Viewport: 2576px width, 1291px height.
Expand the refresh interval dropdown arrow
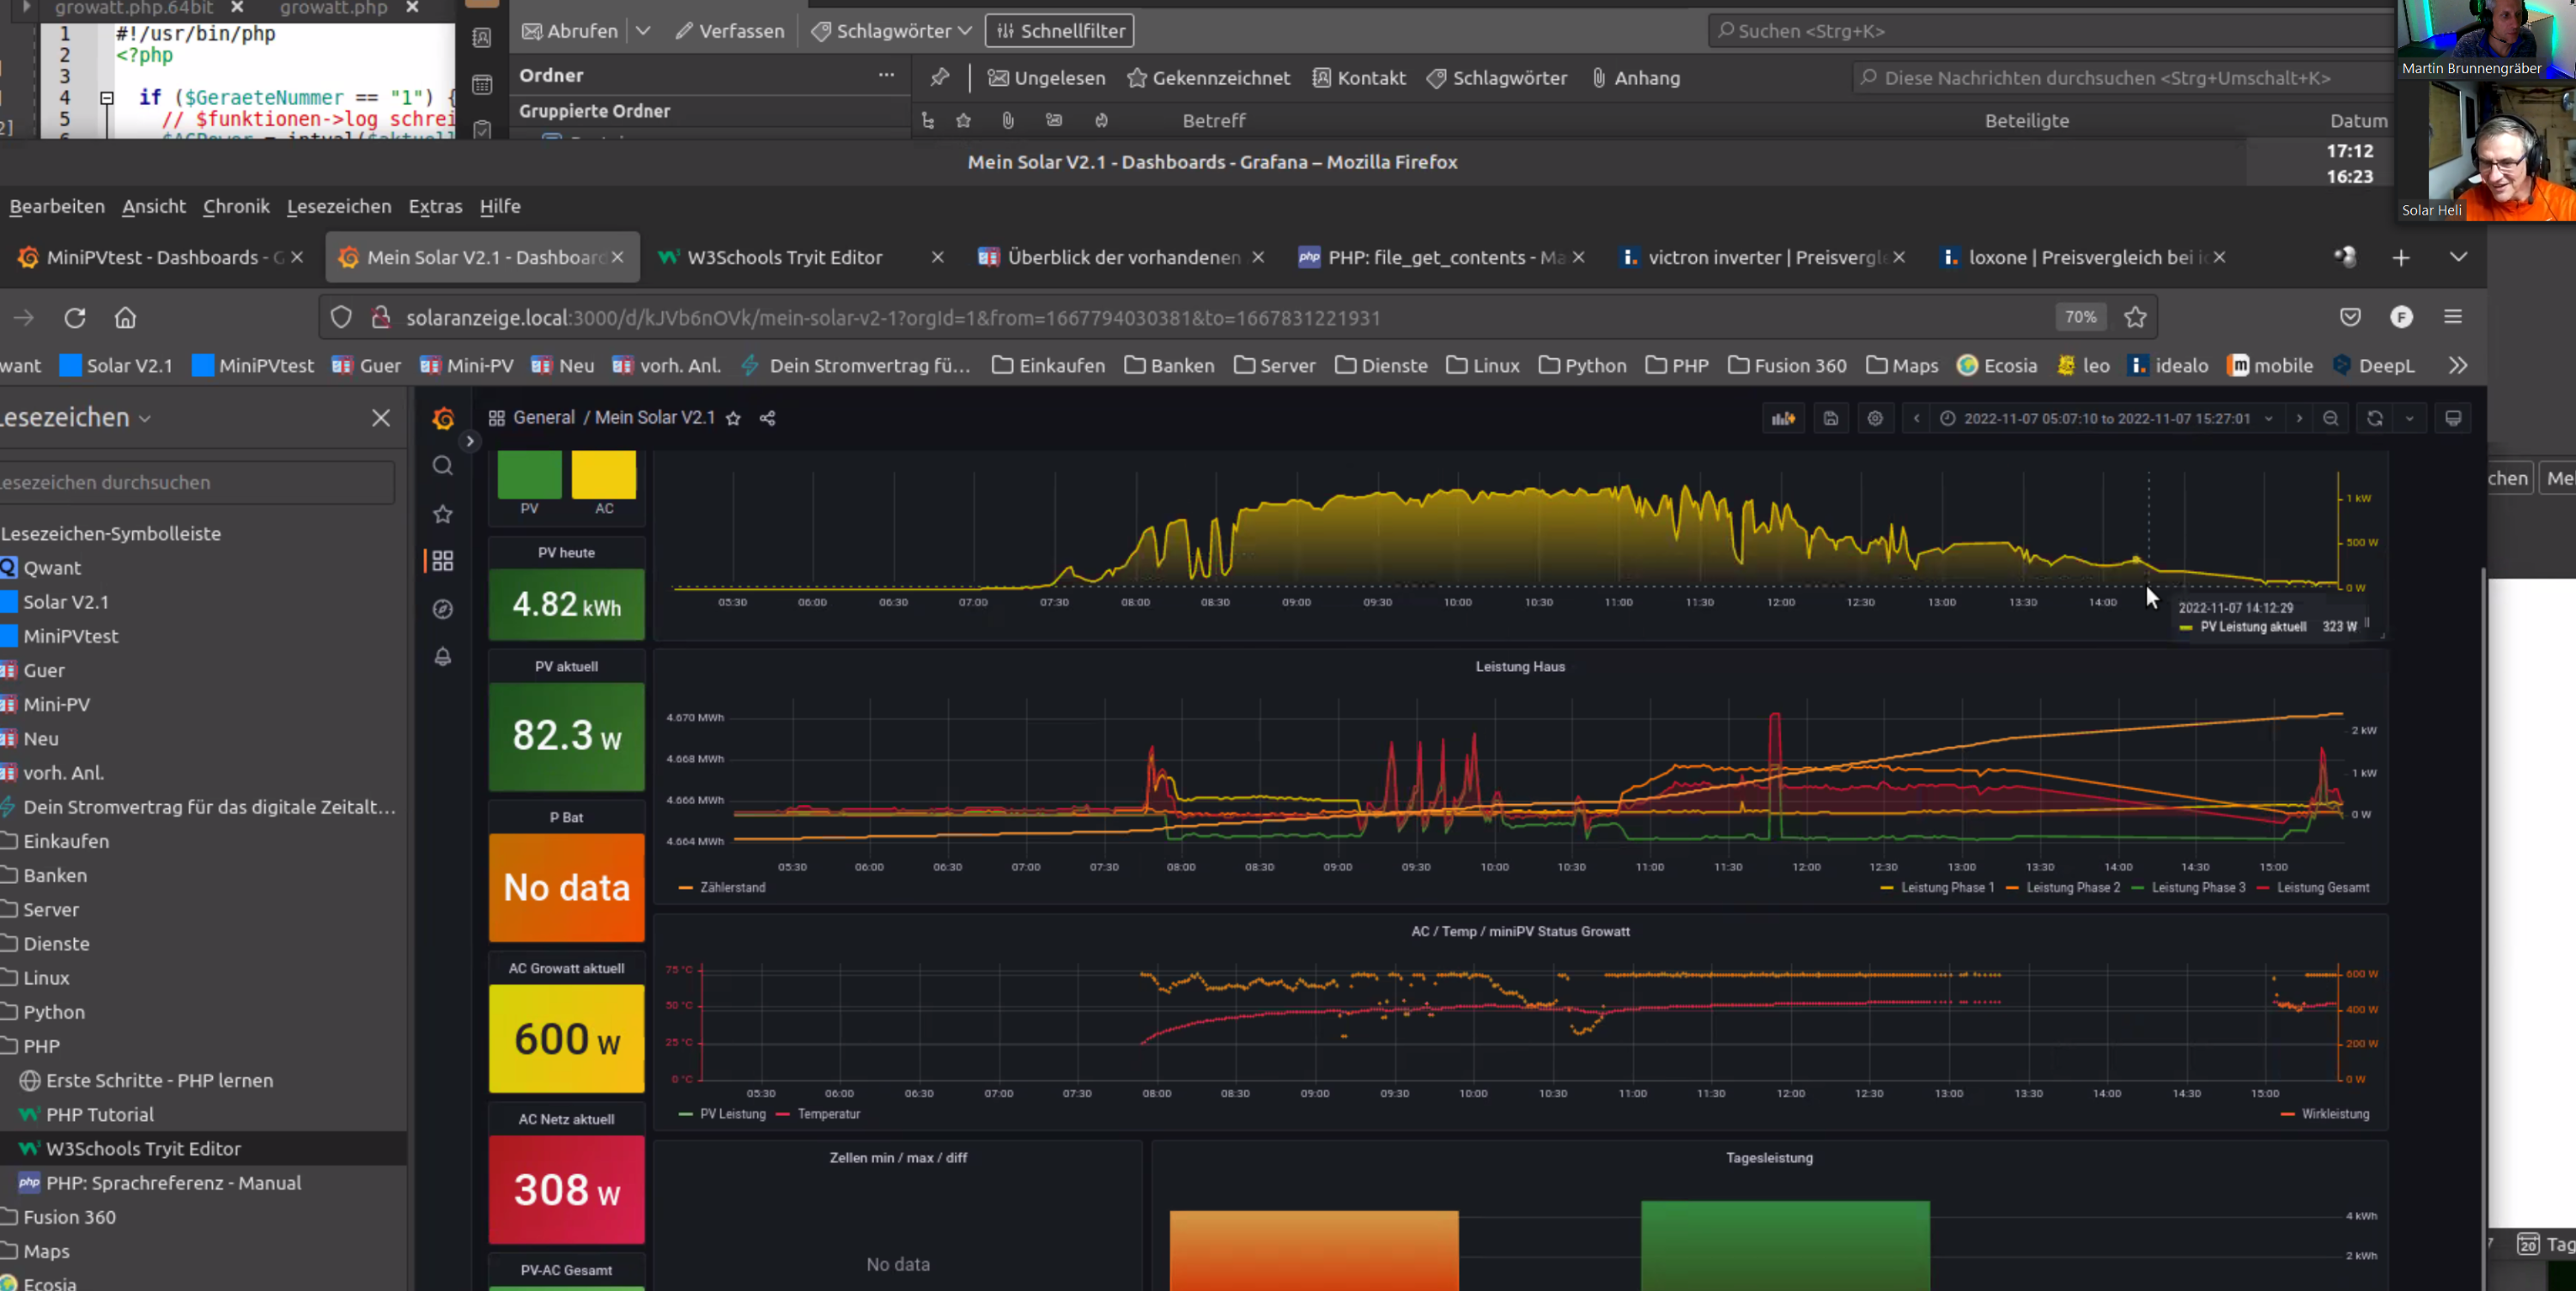pyautogui.click(x=2409, y=418)
